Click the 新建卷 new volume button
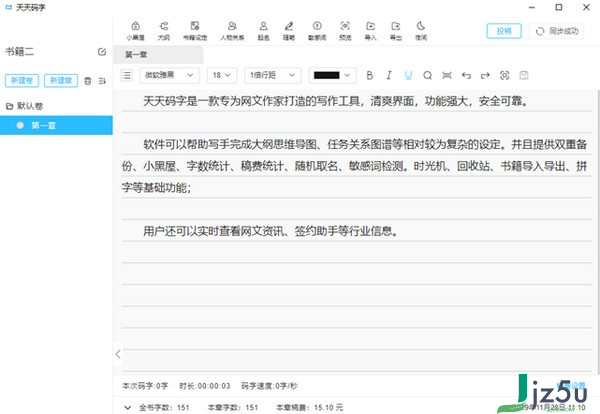 22,81
